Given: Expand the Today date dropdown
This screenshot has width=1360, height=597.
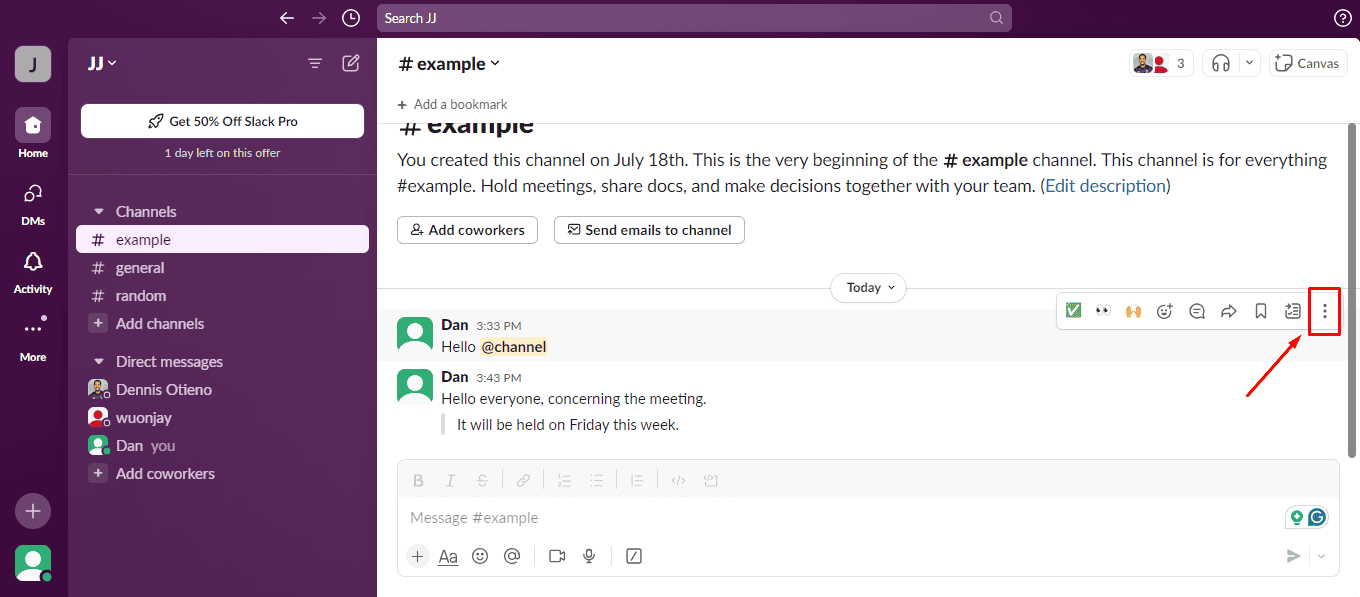Looking at the screenshot, I should point(868,288).
